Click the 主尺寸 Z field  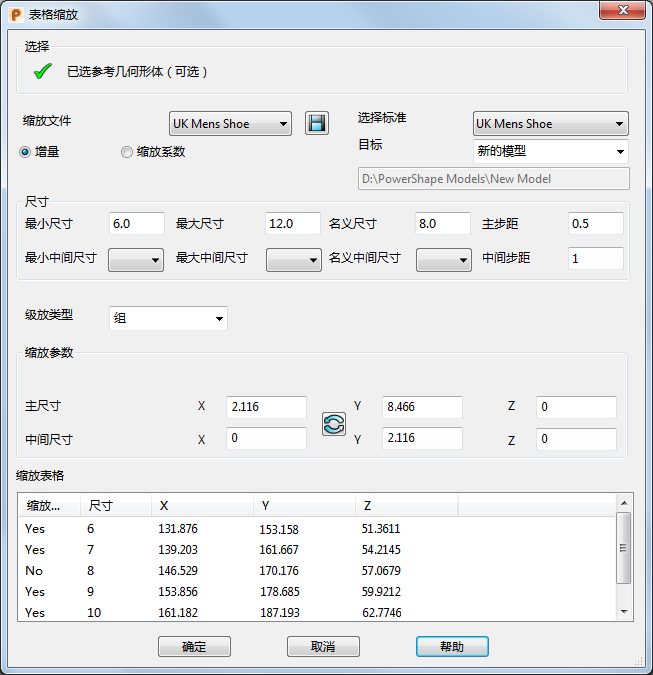pos(576,407)
